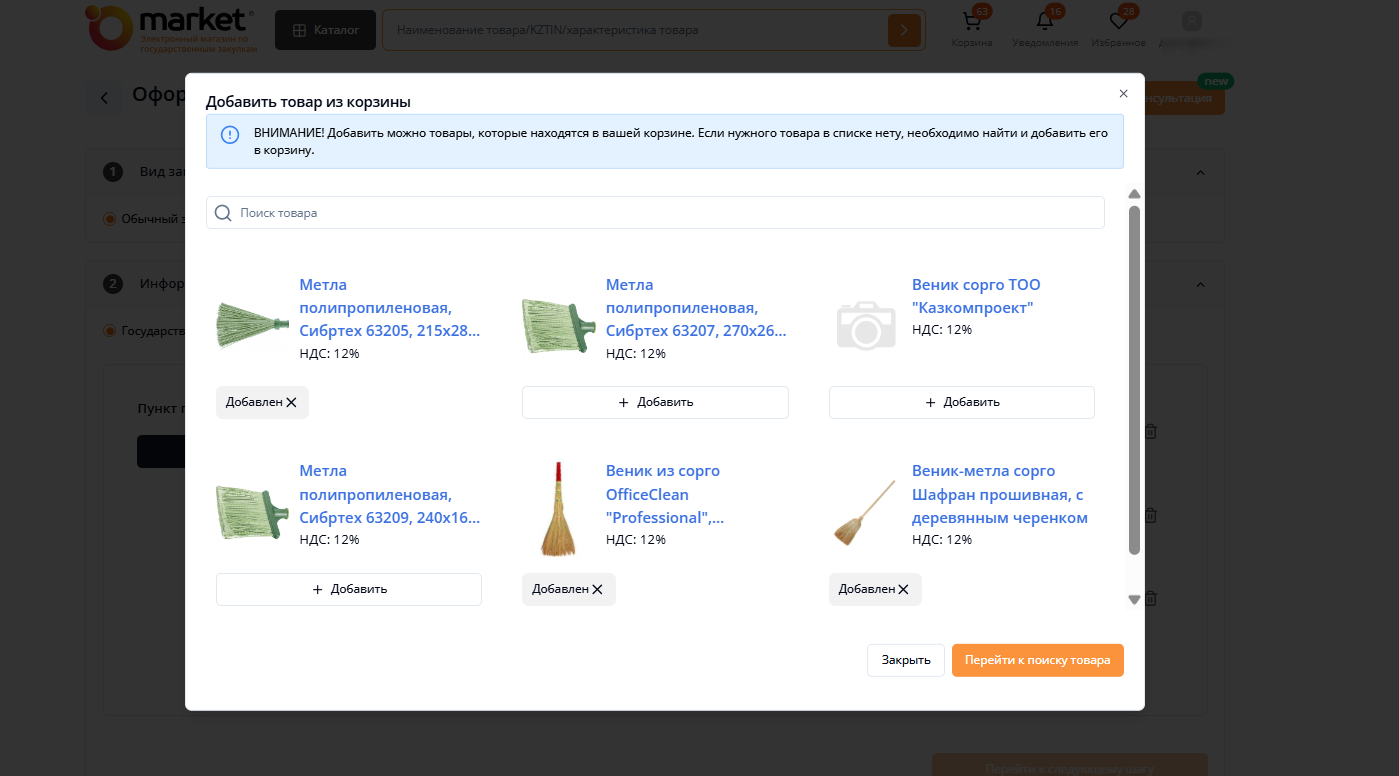Click the Сибртех 63205 broom image
This screenshot has height=776, width=1399.
point(253,324)
